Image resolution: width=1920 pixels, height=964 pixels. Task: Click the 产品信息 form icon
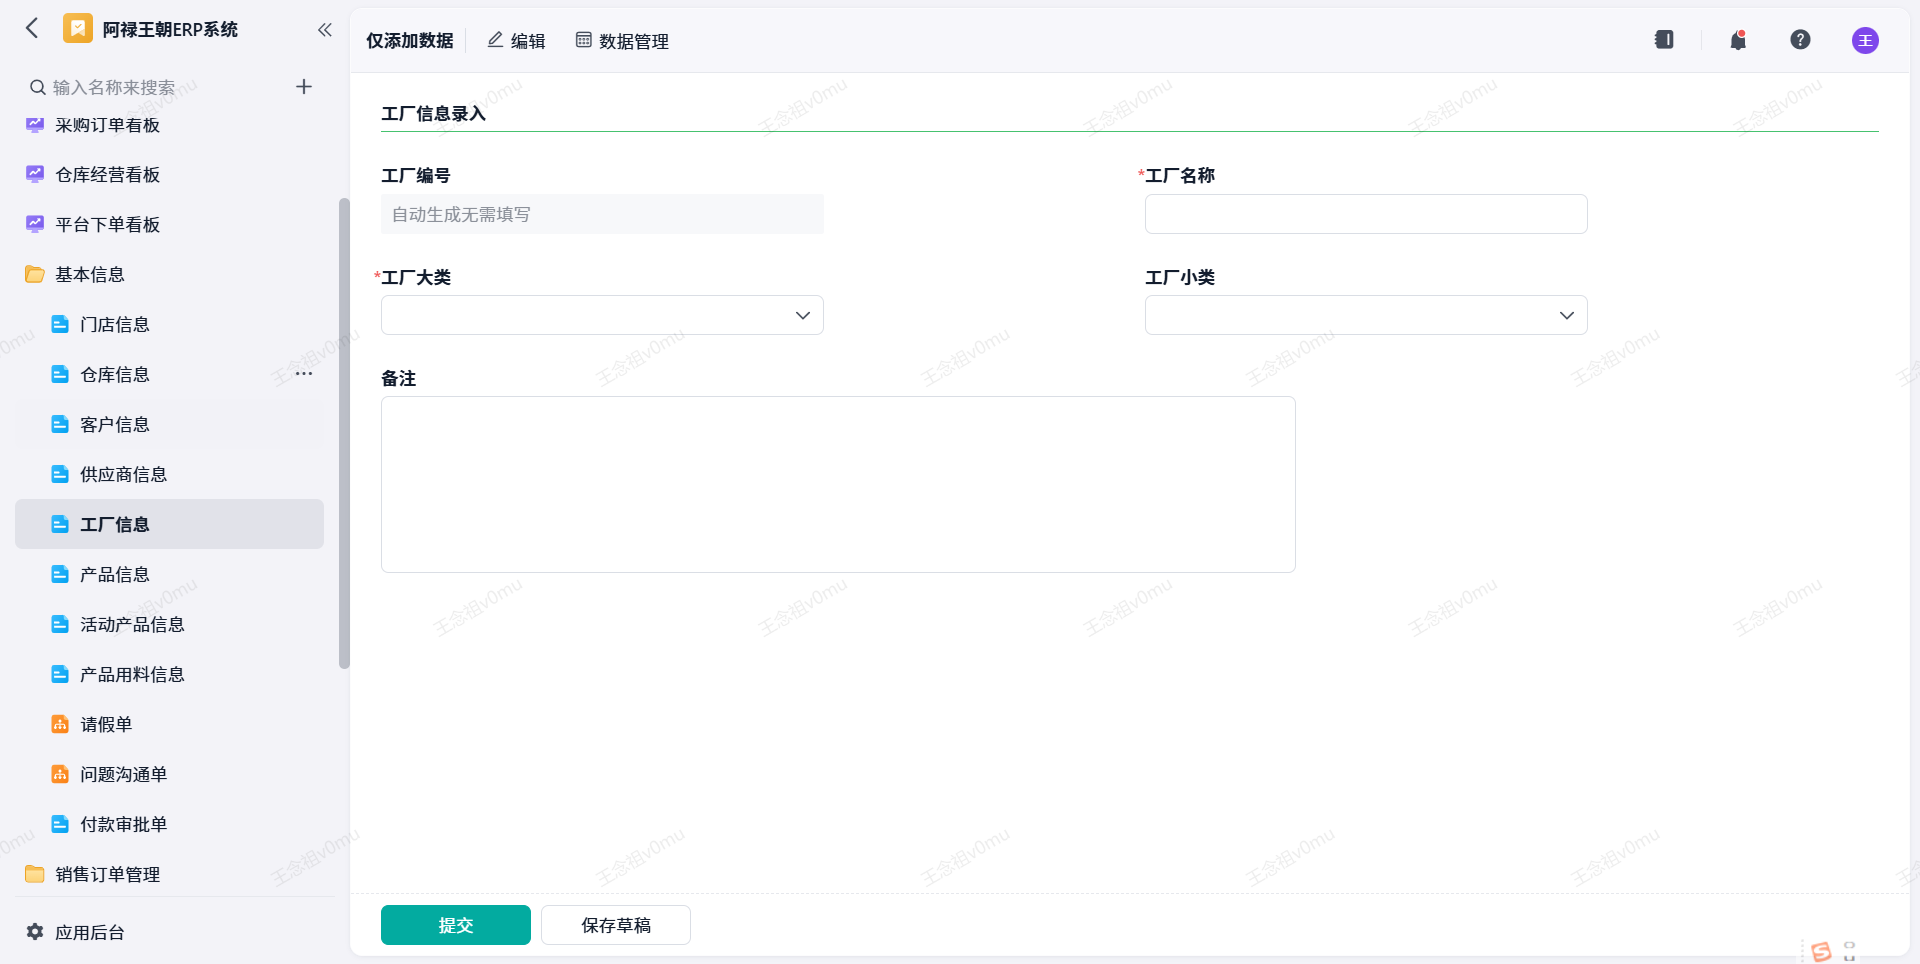(x=60, y=574)
